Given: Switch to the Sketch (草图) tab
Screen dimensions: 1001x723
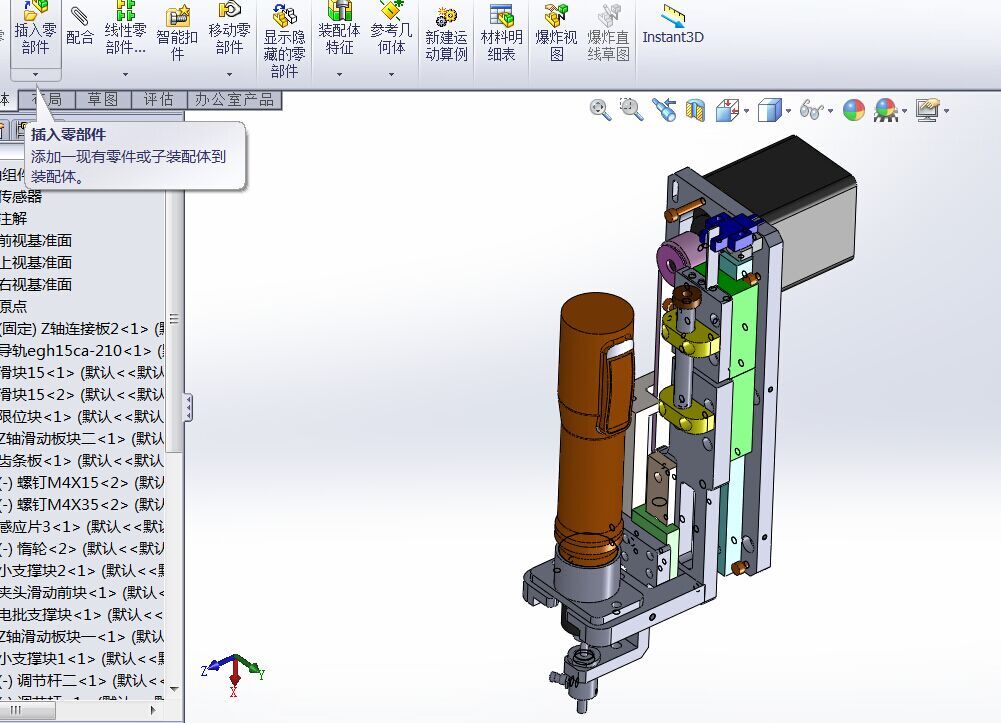Looking at the screenshot, I should 103,100.
